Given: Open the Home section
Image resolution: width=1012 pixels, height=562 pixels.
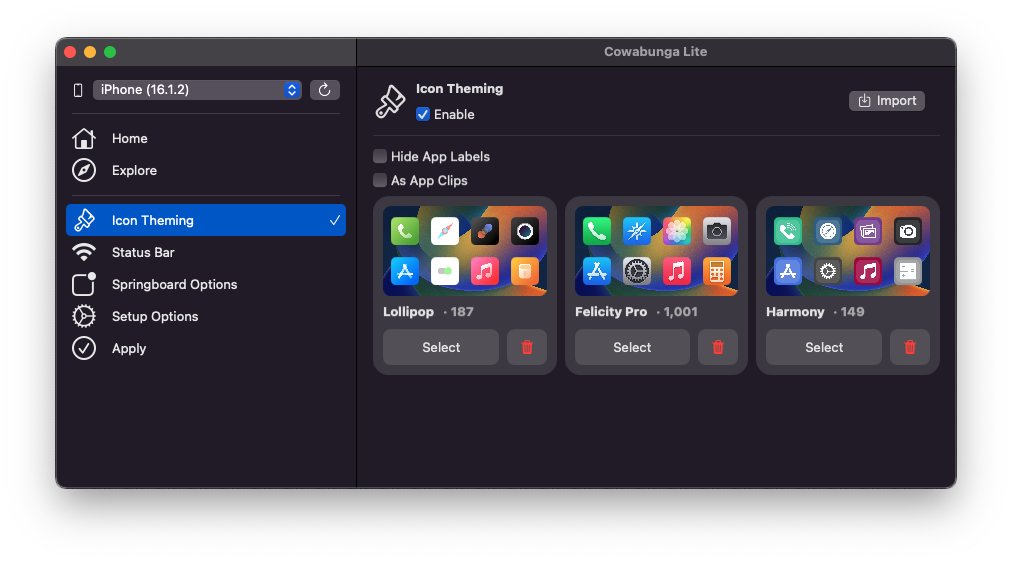Looking at the screenshot, I should (x=206, y=138).
